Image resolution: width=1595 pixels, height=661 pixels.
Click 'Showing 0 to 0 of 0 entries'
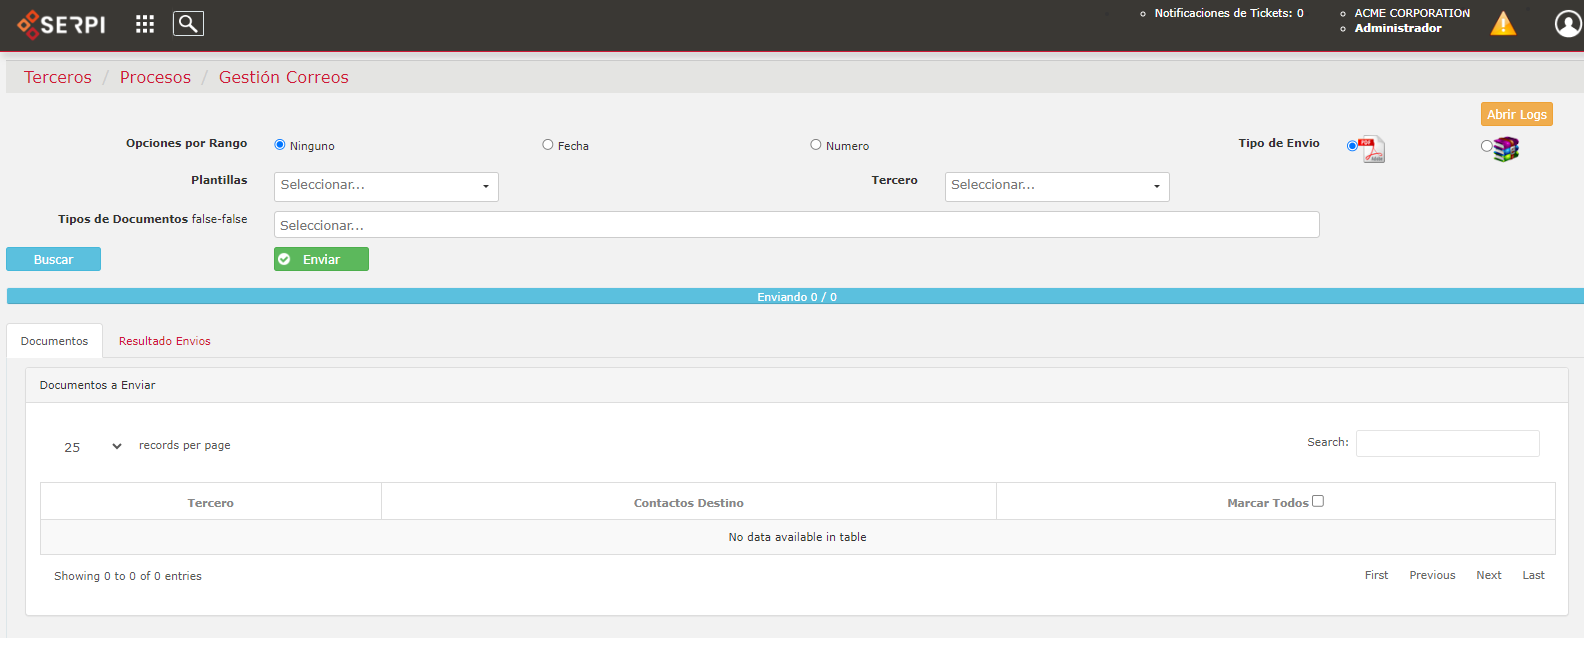(128, 577)
